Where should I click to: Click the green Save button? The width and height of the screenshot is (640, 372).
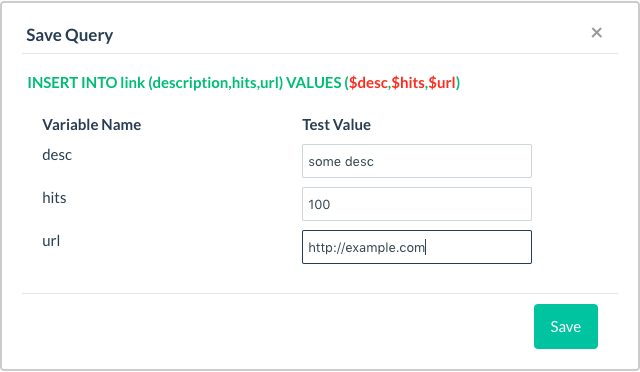[566, 326]
